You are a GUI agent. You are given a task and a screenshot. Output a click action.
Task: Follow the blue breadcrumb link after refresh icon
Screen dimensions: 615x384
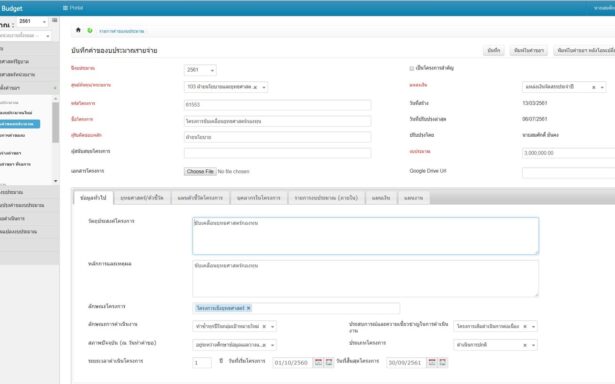click(122, 31)
